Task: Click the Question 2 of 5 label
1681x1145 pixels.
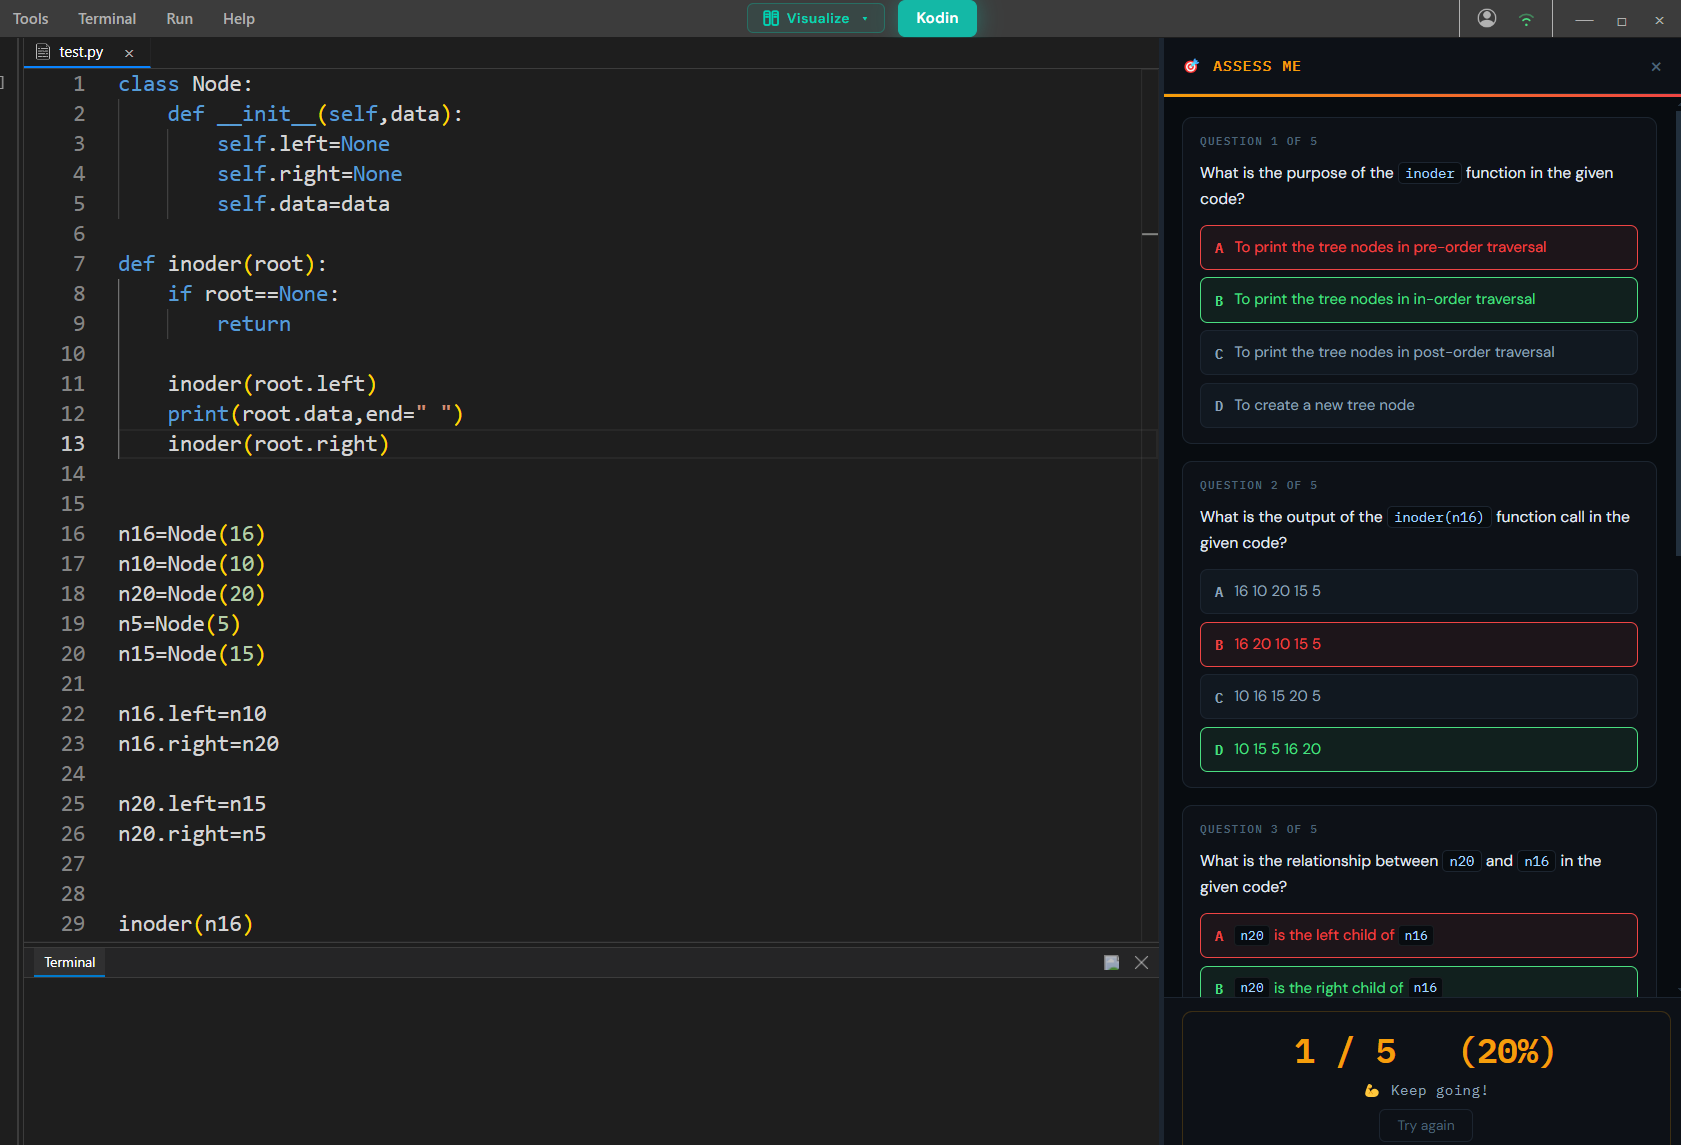Action: (x=1258, y=485)
